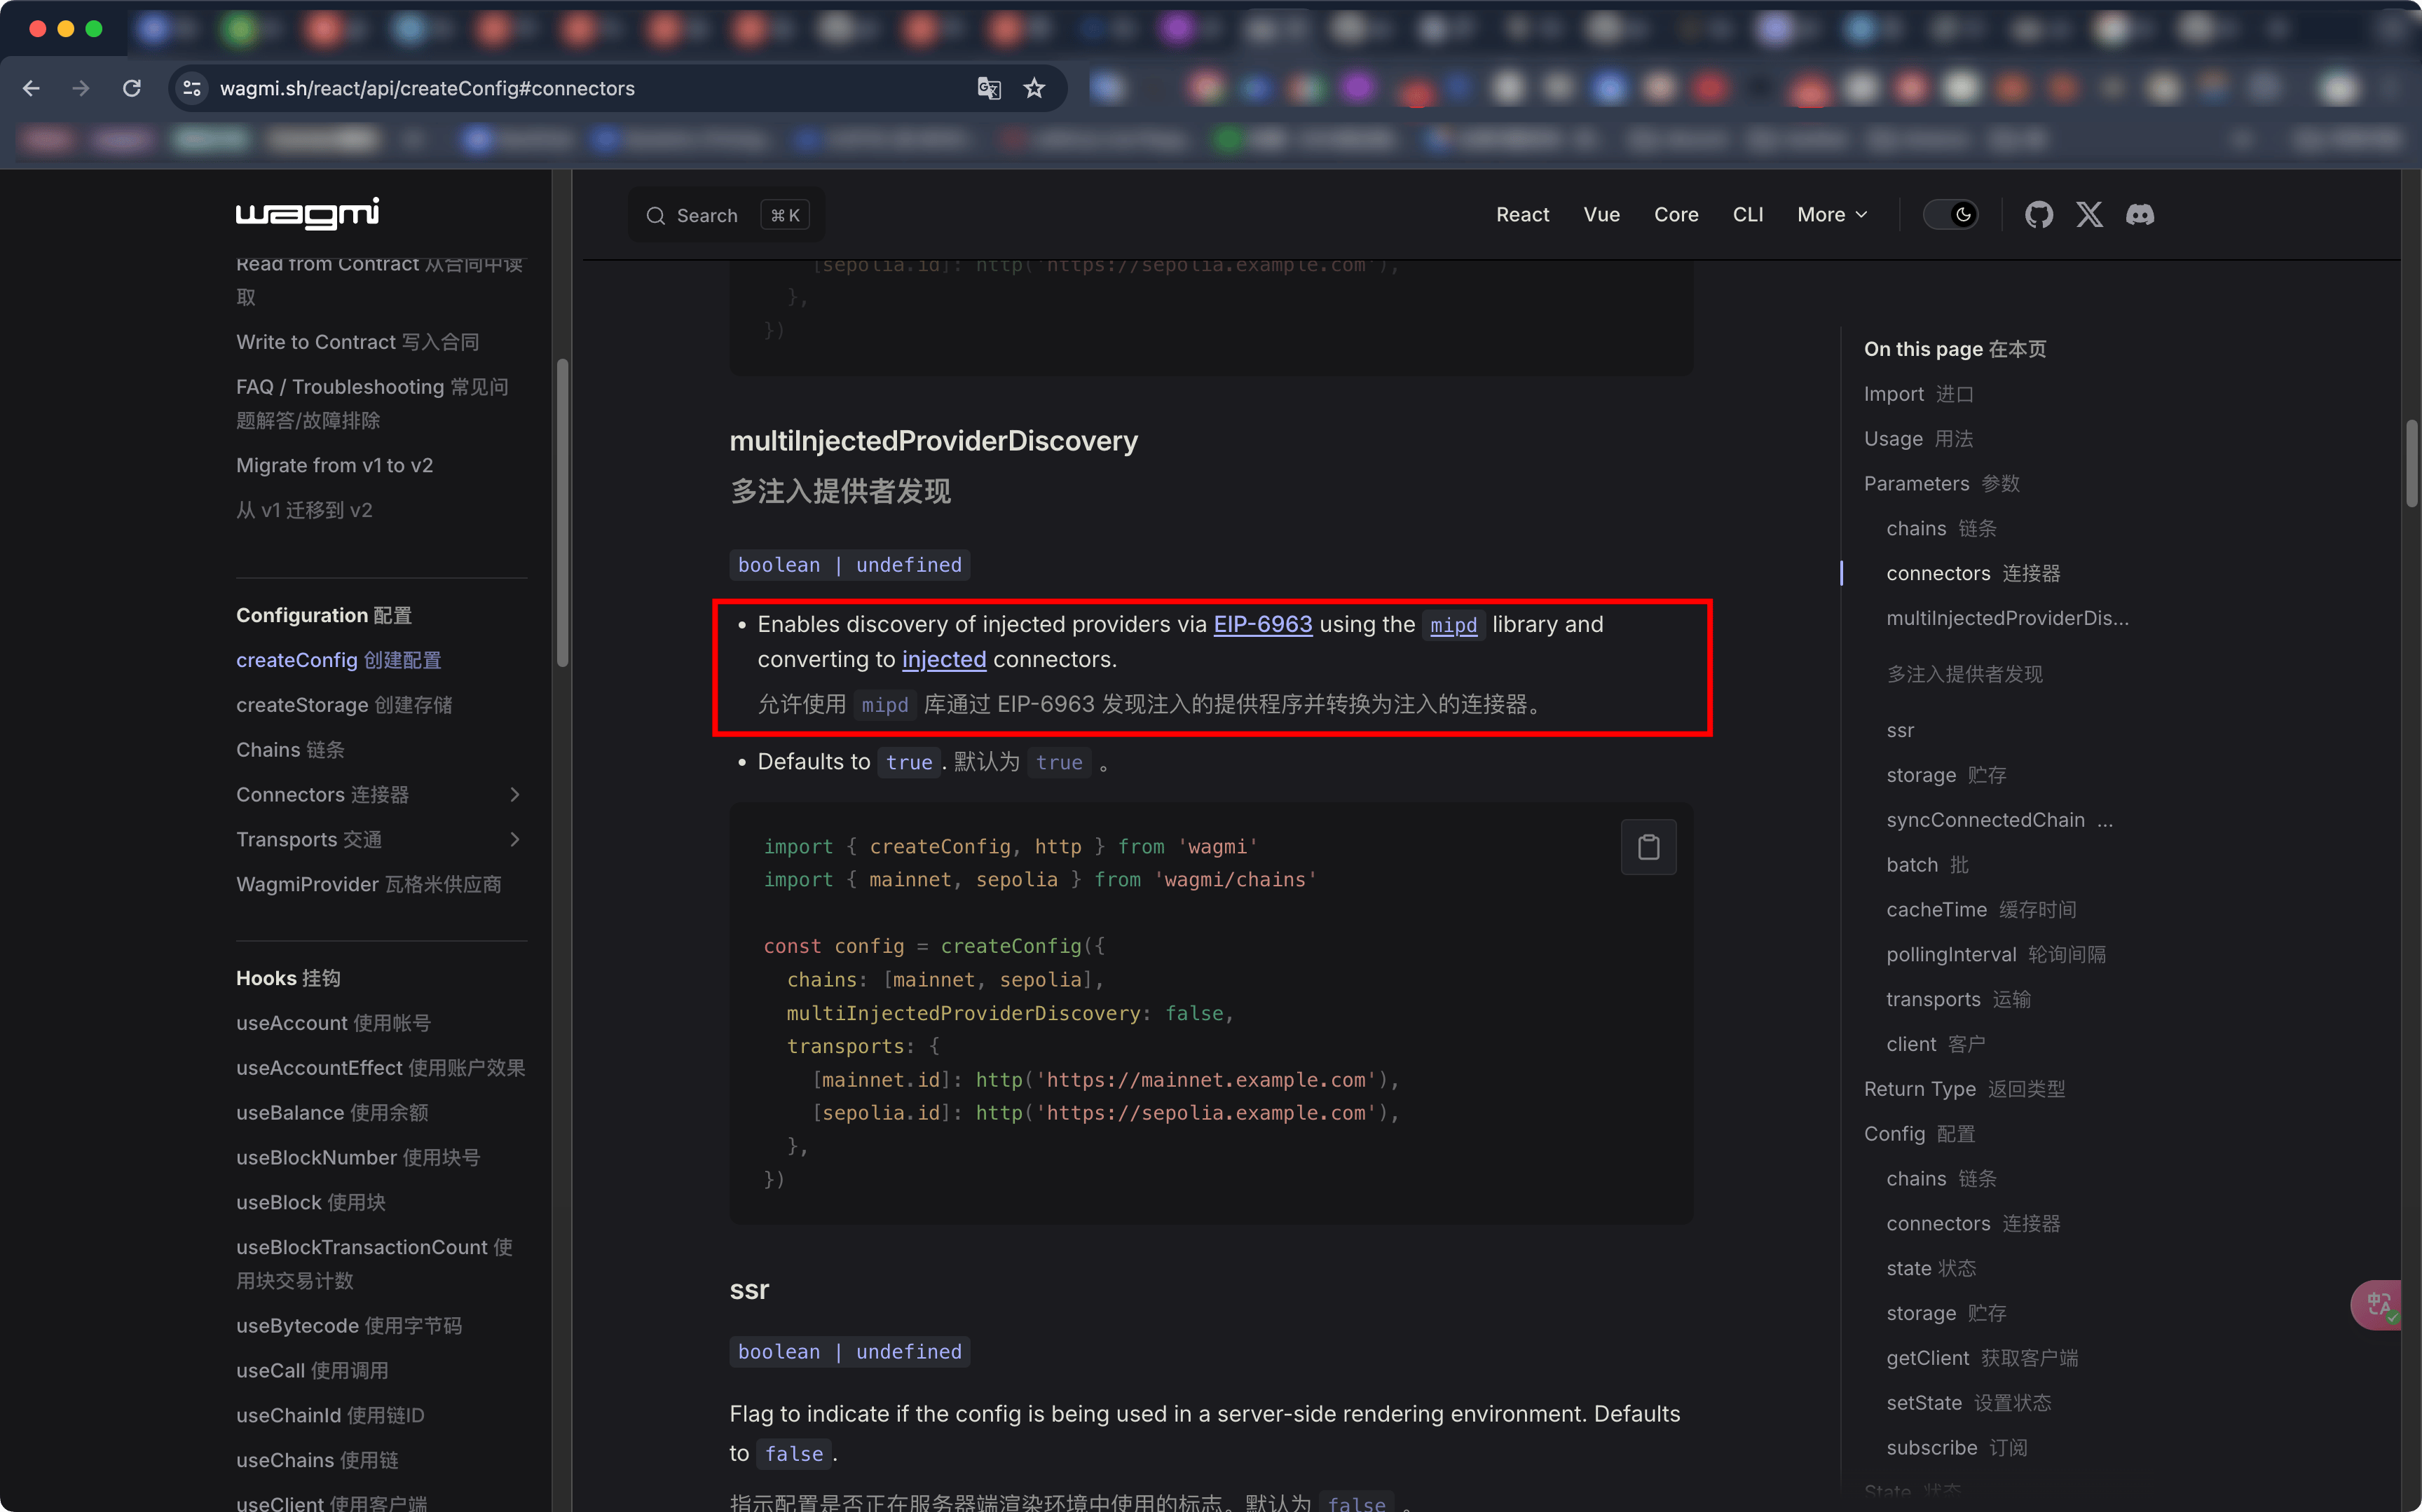The height and width of the screenshot is (1512, 2422).
Task: Open useBlockNumber hook page
Action: click(x=358, y=1157)
